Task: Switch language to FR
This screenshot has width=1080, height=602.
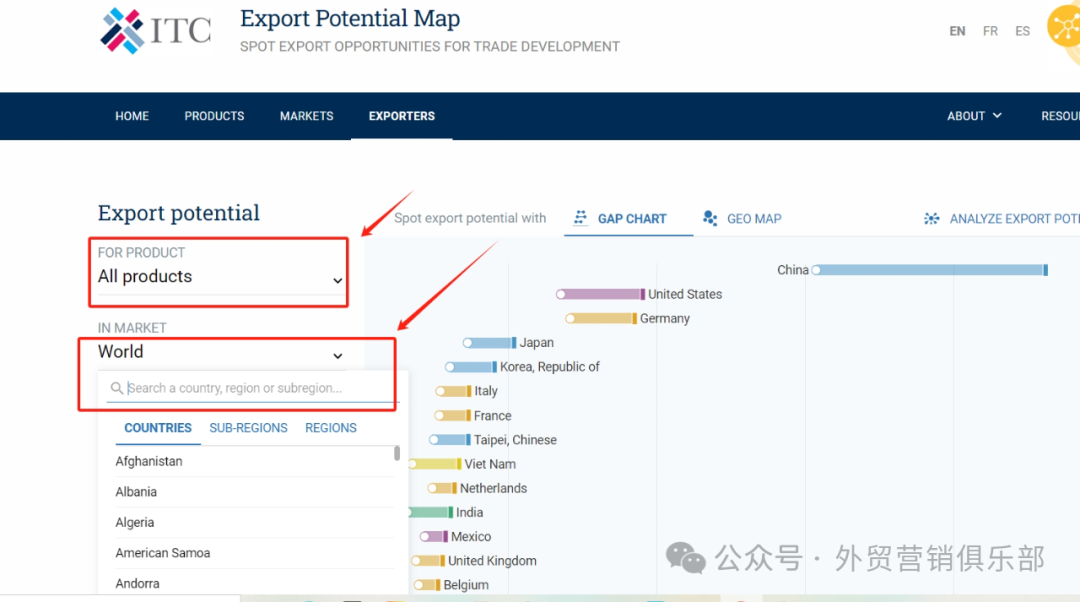Action: click(x=990, y=31)
